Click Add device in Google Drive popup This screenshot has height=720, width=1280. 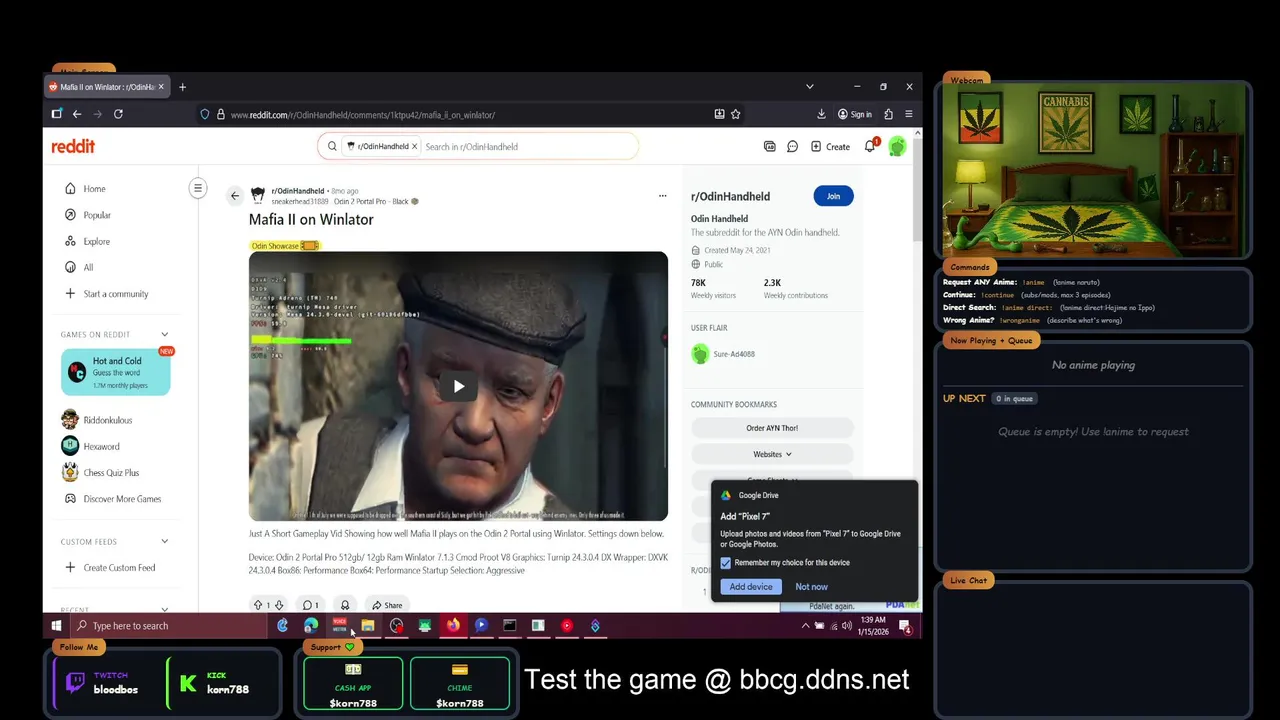751,587
